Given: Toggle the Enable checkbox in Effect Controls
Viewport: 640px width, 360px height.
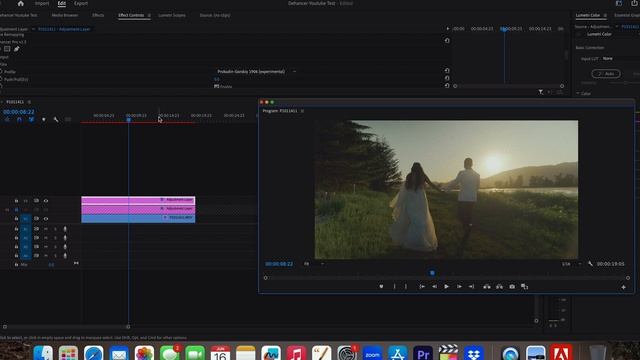Looking at the screenshot, I should click(x=216, y=87).
